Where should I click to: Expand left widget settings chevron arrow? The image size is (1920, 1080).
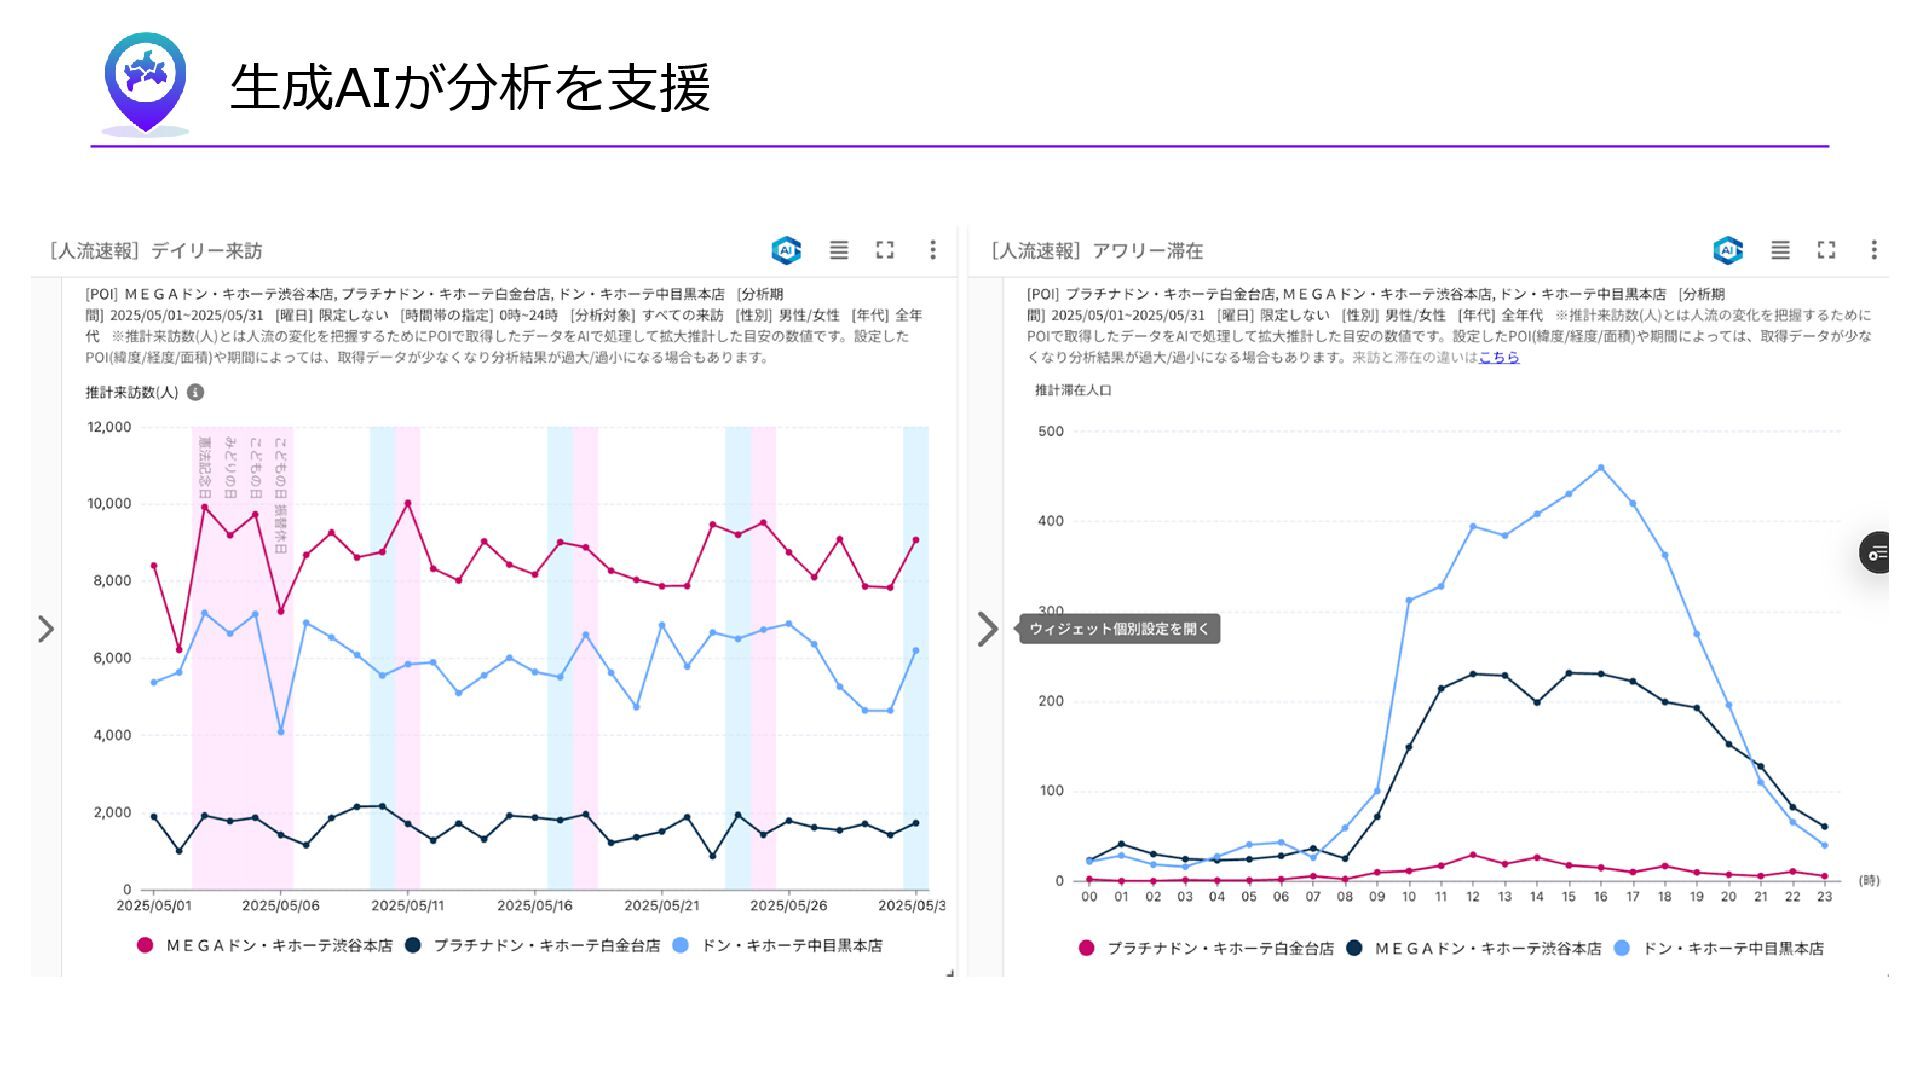(x=46, y=629)
